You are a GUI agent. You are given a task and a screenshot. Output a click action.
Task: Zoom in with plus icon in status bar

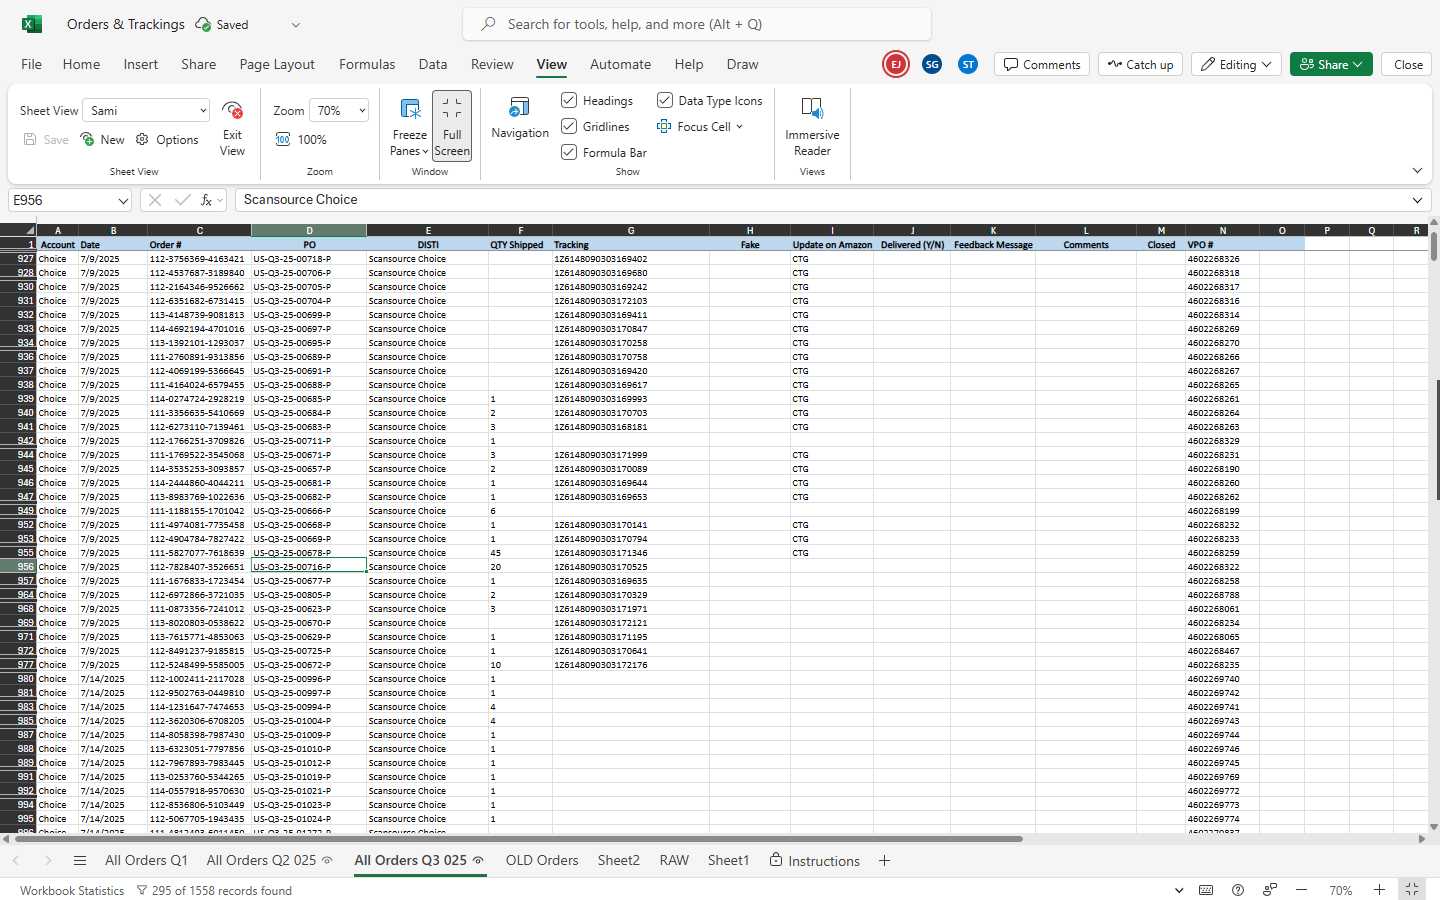point(1379,890)
